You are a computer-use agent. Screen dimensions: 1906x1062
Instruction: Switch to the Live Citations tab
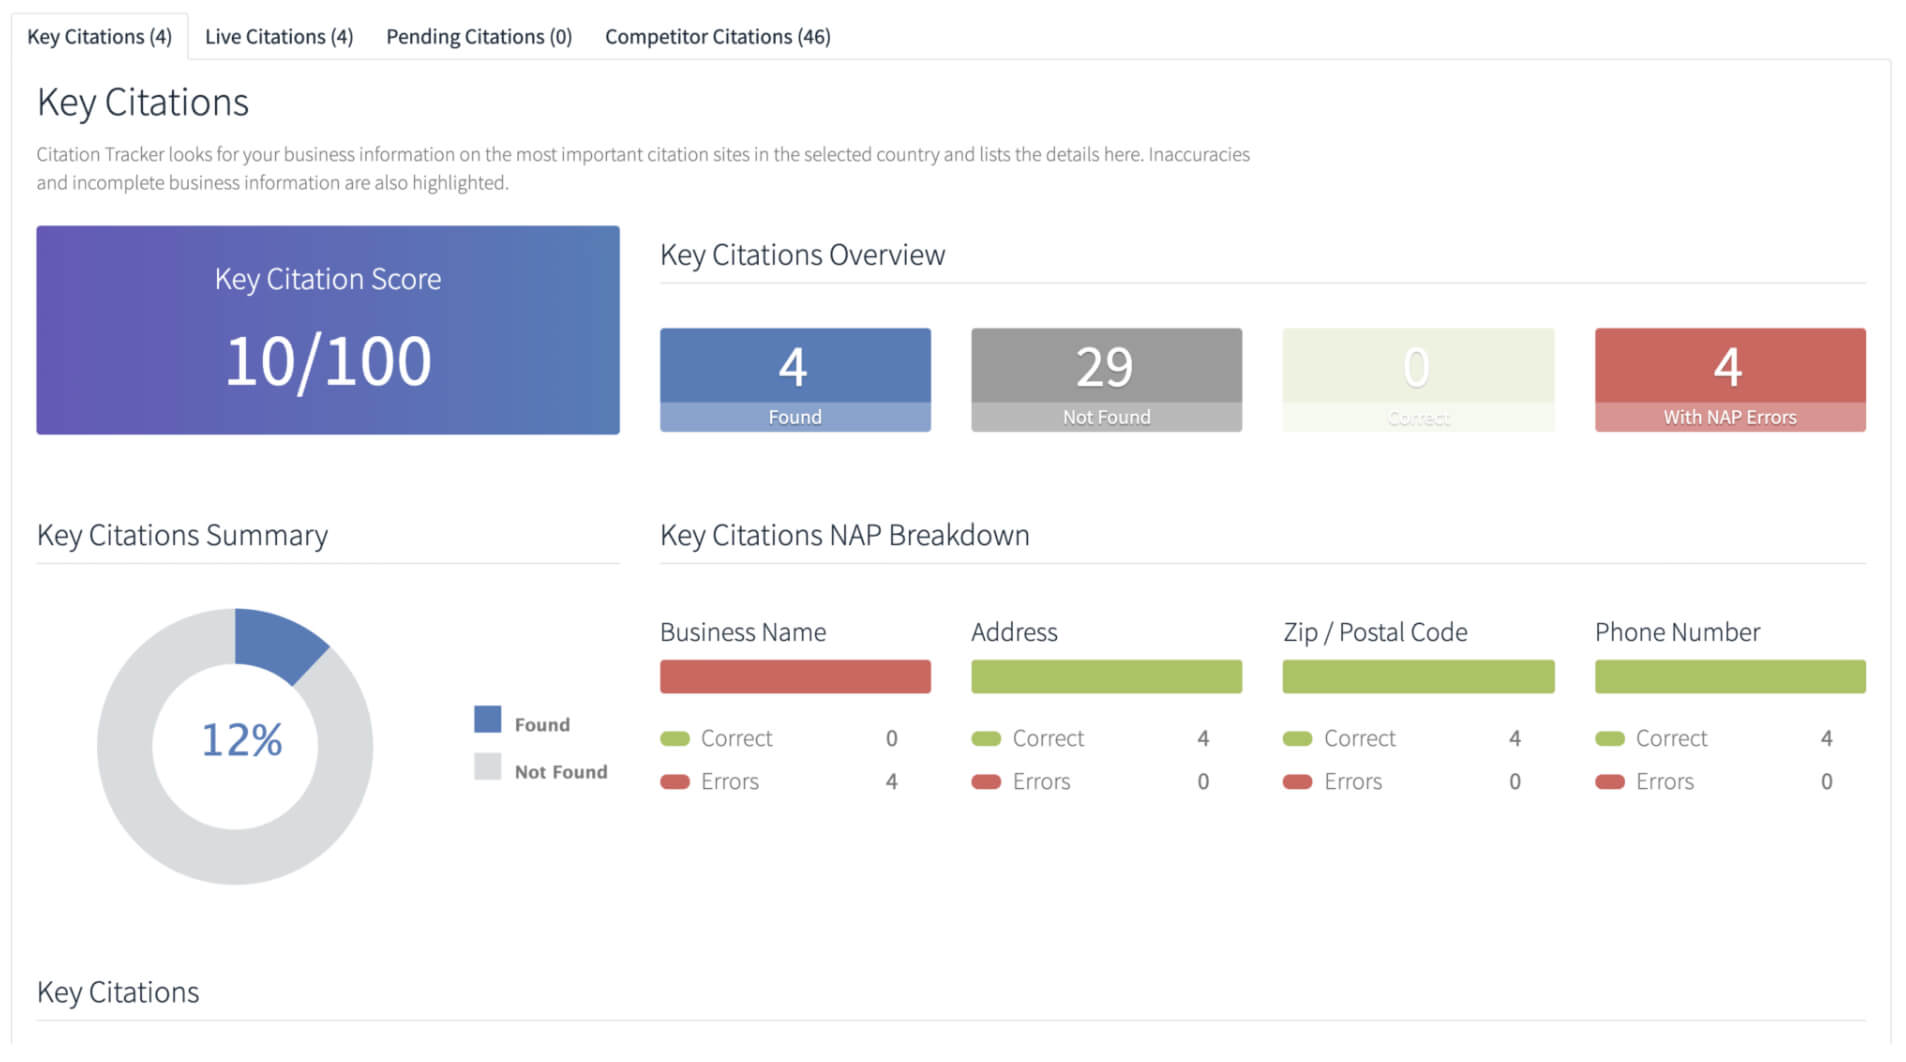tap(278, 37)
